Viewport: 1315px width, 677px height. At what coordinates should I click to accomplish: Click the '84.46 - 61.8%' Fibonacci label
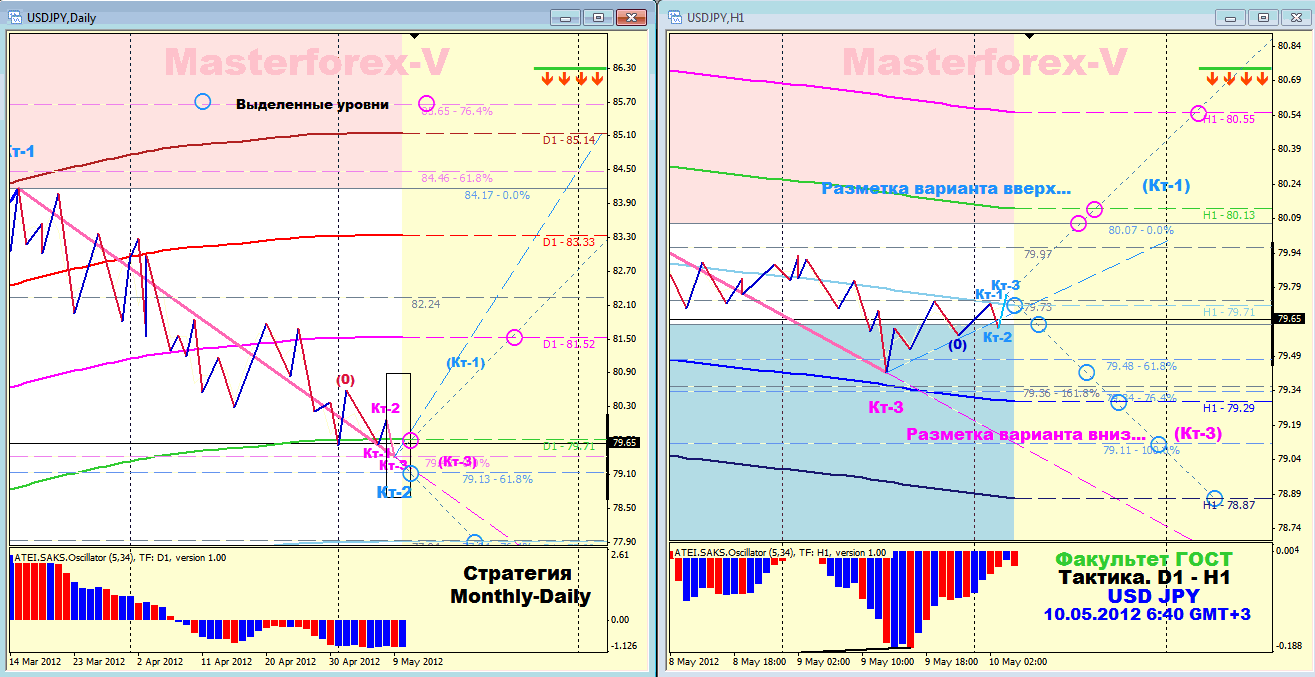pos(456,179)
